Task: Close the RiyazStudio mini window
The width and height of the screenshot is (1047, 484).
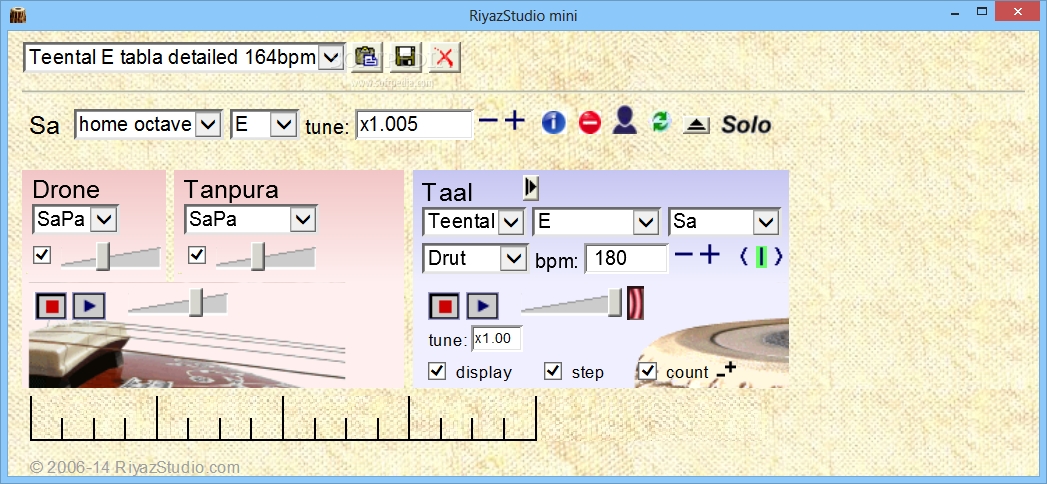Action: coord(1018,12)
